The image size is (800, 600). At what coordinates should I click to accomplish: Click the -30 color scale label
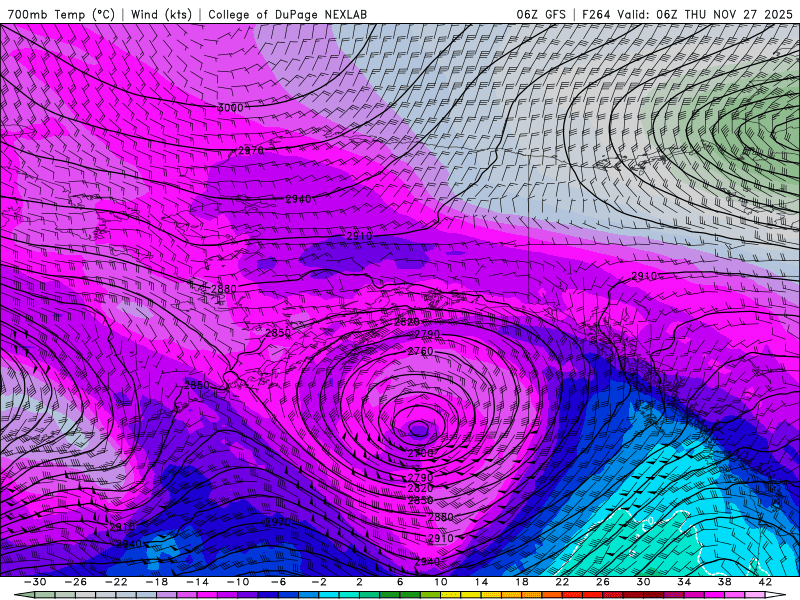(x=35, y=582)
